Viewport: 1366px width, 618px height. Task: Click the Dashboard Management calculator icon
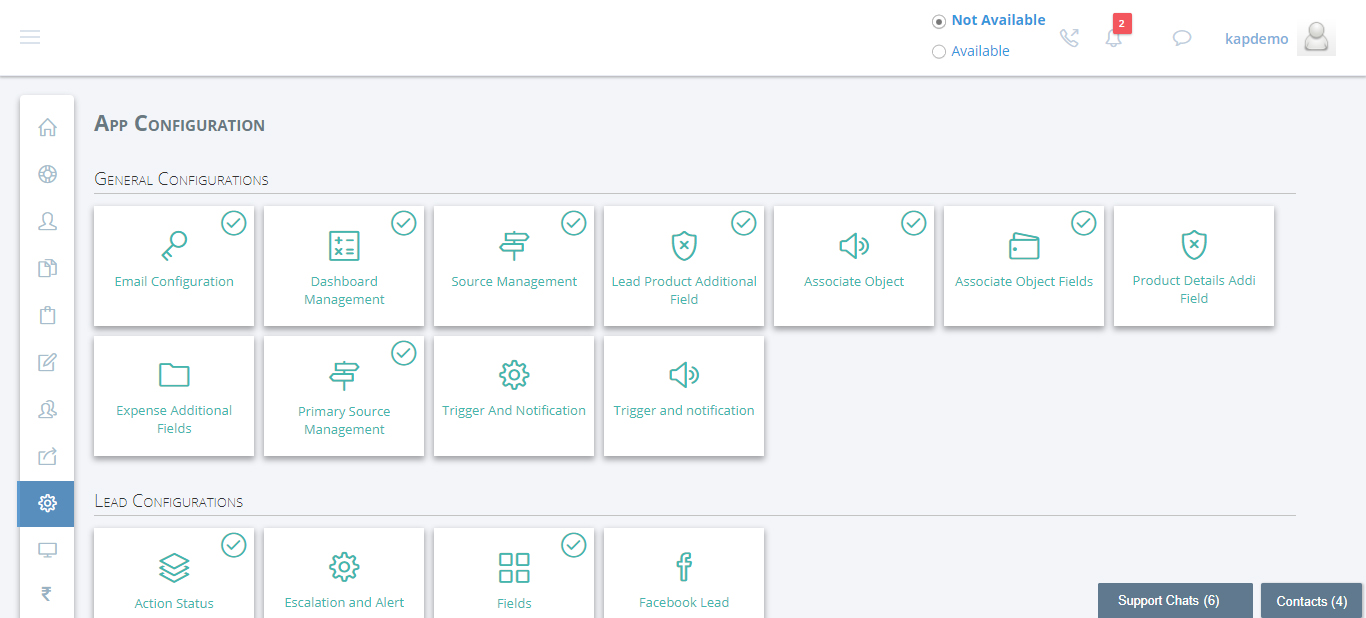pos(344,246)
